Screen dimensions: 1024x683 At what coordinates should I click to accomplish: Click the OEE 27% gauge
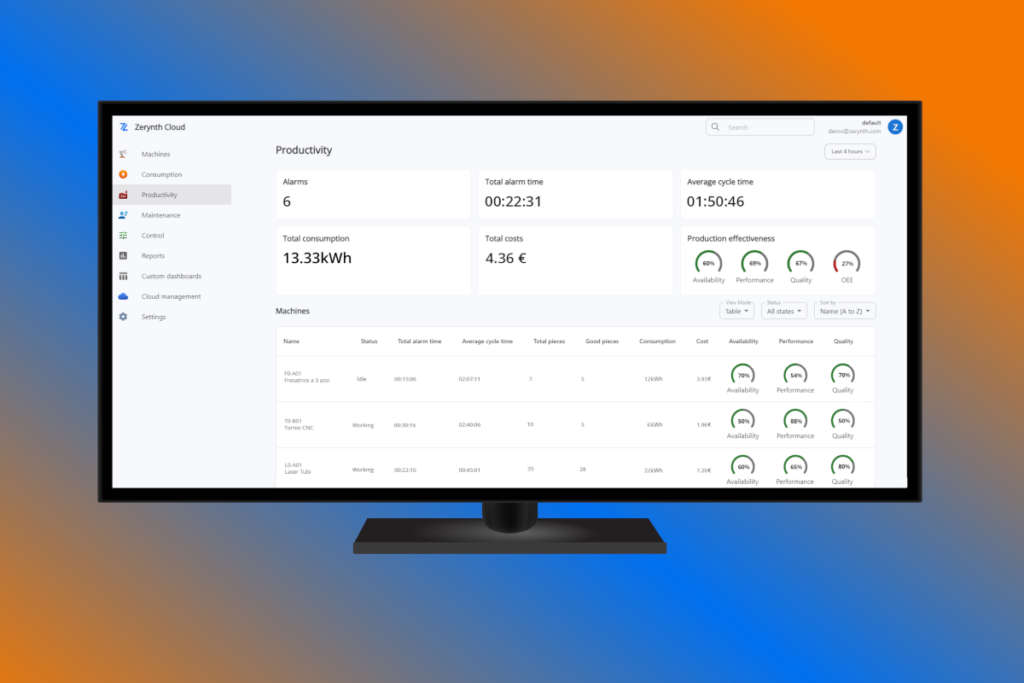[846, 263]
